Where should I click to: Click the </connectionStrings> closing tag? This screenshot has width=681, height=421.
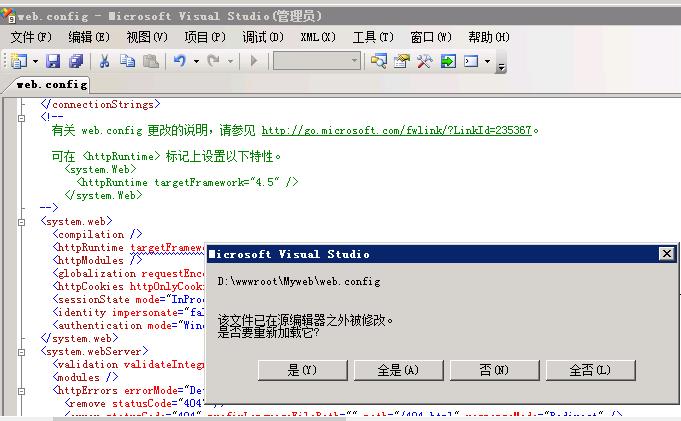click(x=100, y=104)
